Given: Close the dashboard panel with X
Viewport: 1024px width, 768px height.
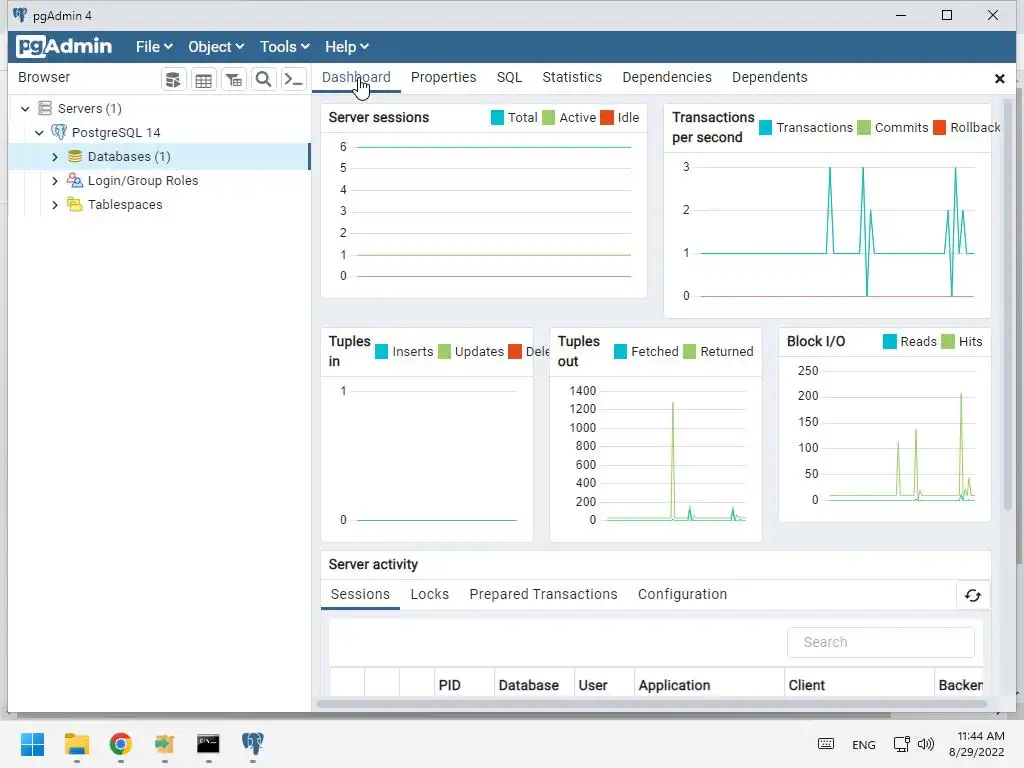Looking at the screenshot, I should 999,78.
